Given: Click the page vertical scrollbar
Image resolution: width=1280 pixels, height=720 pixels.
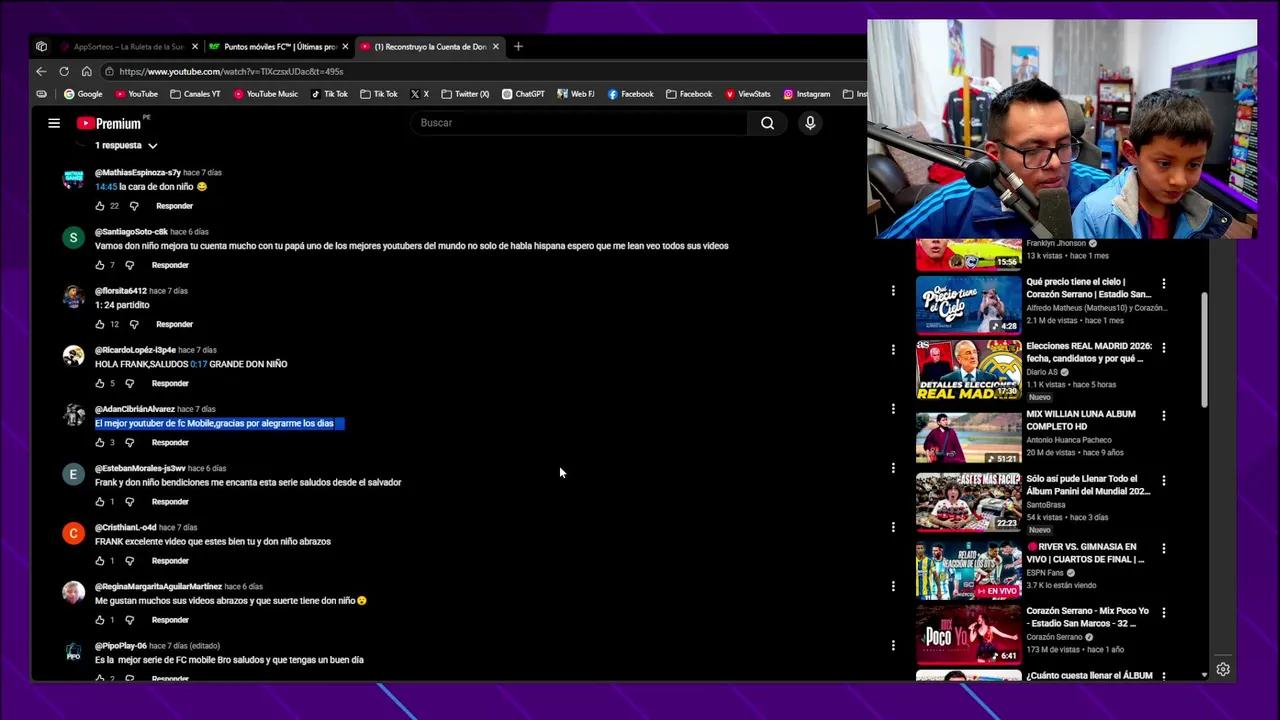Looking at the screenshot, I should (x=1204, y=350).
